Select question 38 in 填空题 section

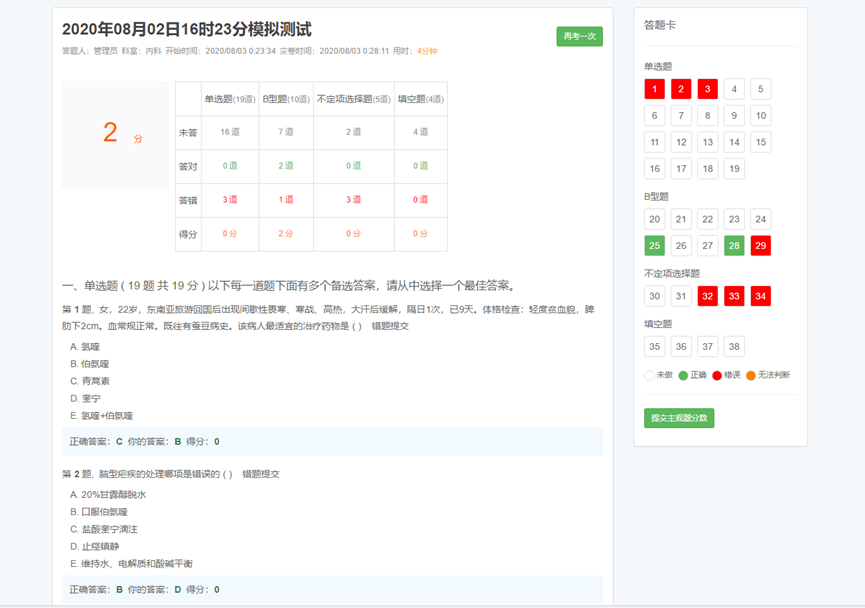733,347
